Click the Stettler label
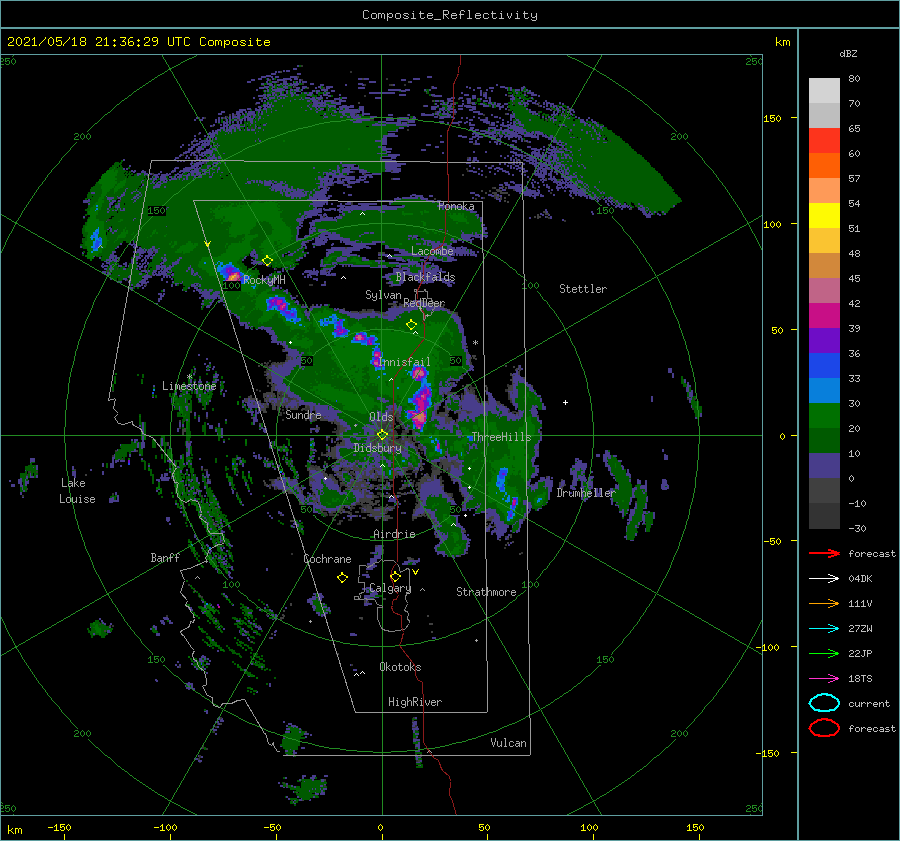 pyautogui.click(x=583, y=289)
